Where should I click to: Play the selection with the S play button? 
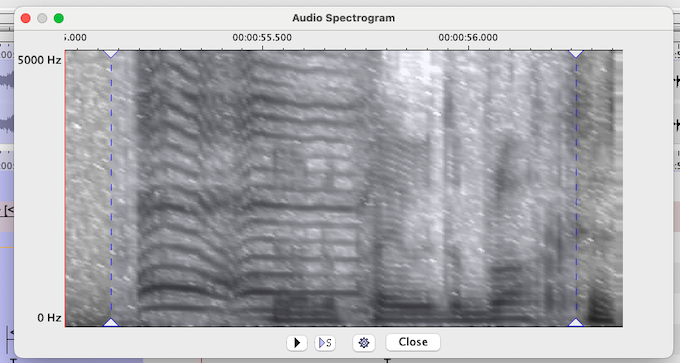325,343
